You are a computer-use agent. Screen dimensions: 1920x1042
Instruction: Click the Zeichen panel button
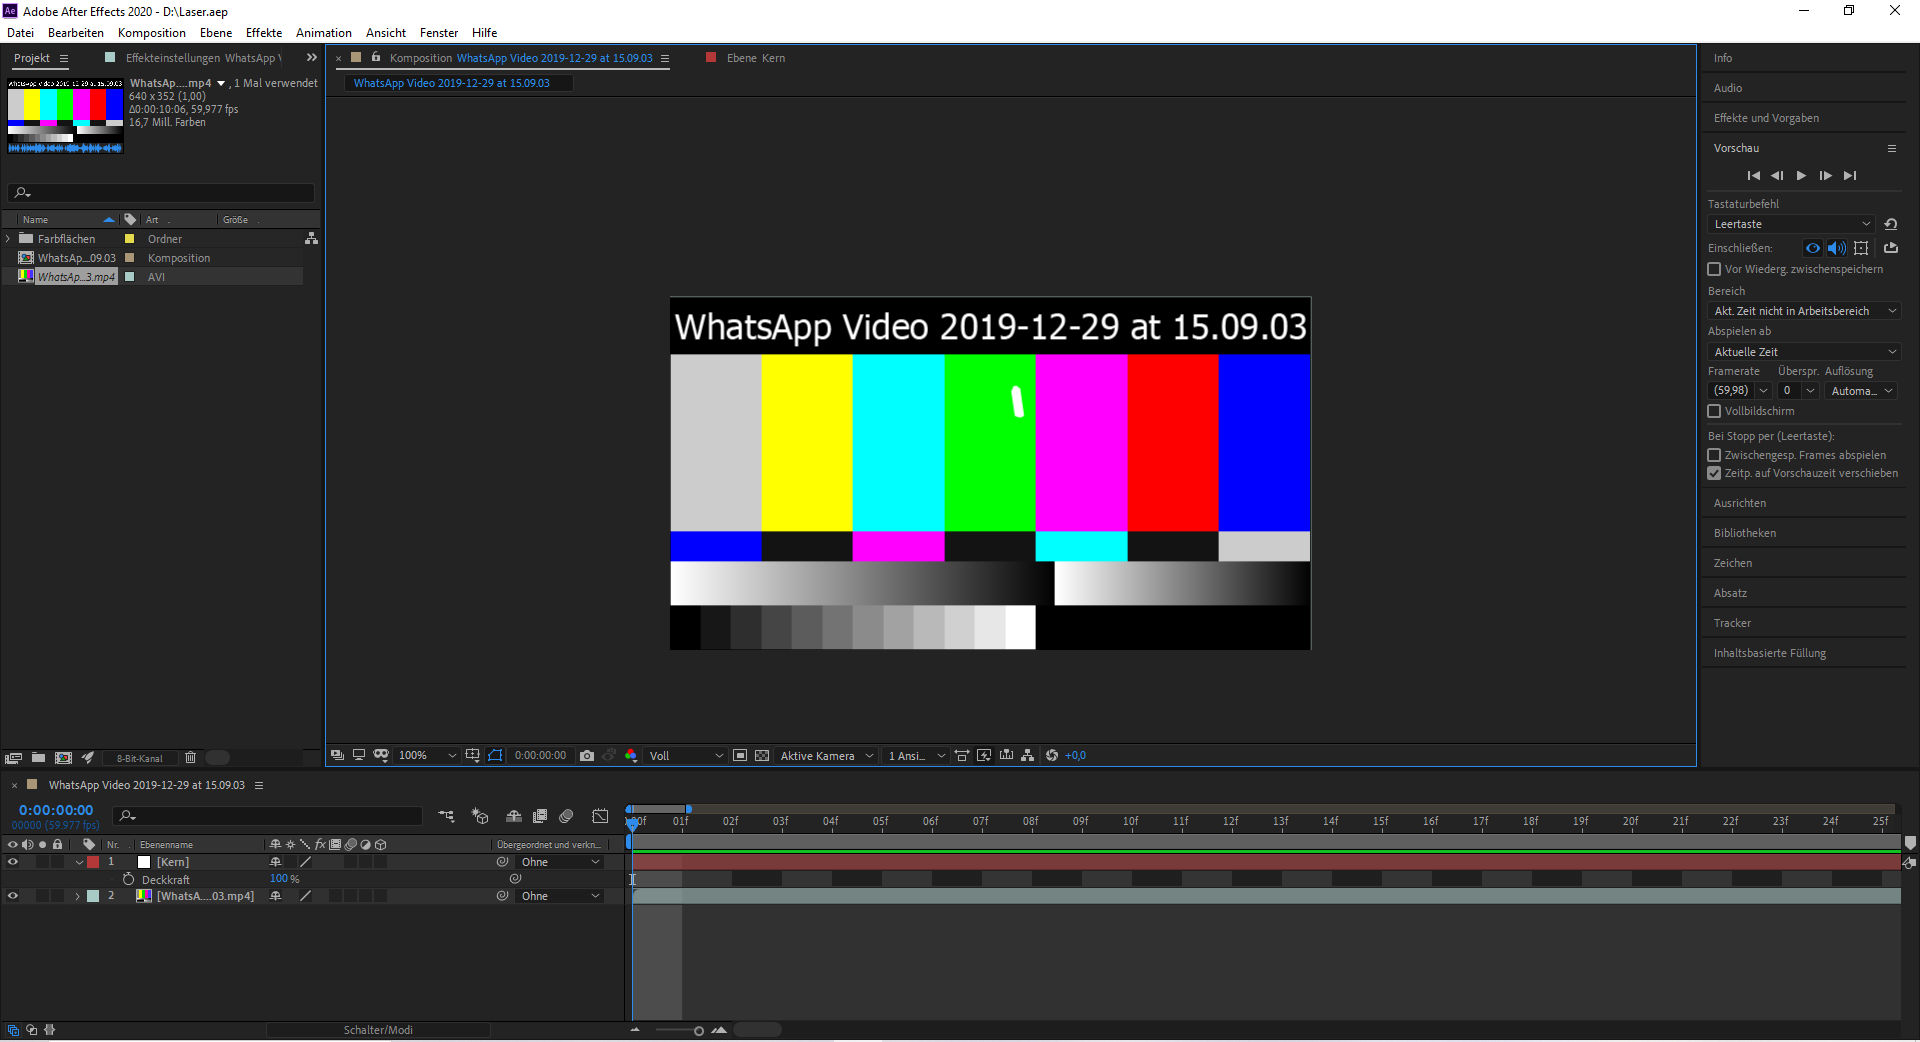[x=1732, y=562]
